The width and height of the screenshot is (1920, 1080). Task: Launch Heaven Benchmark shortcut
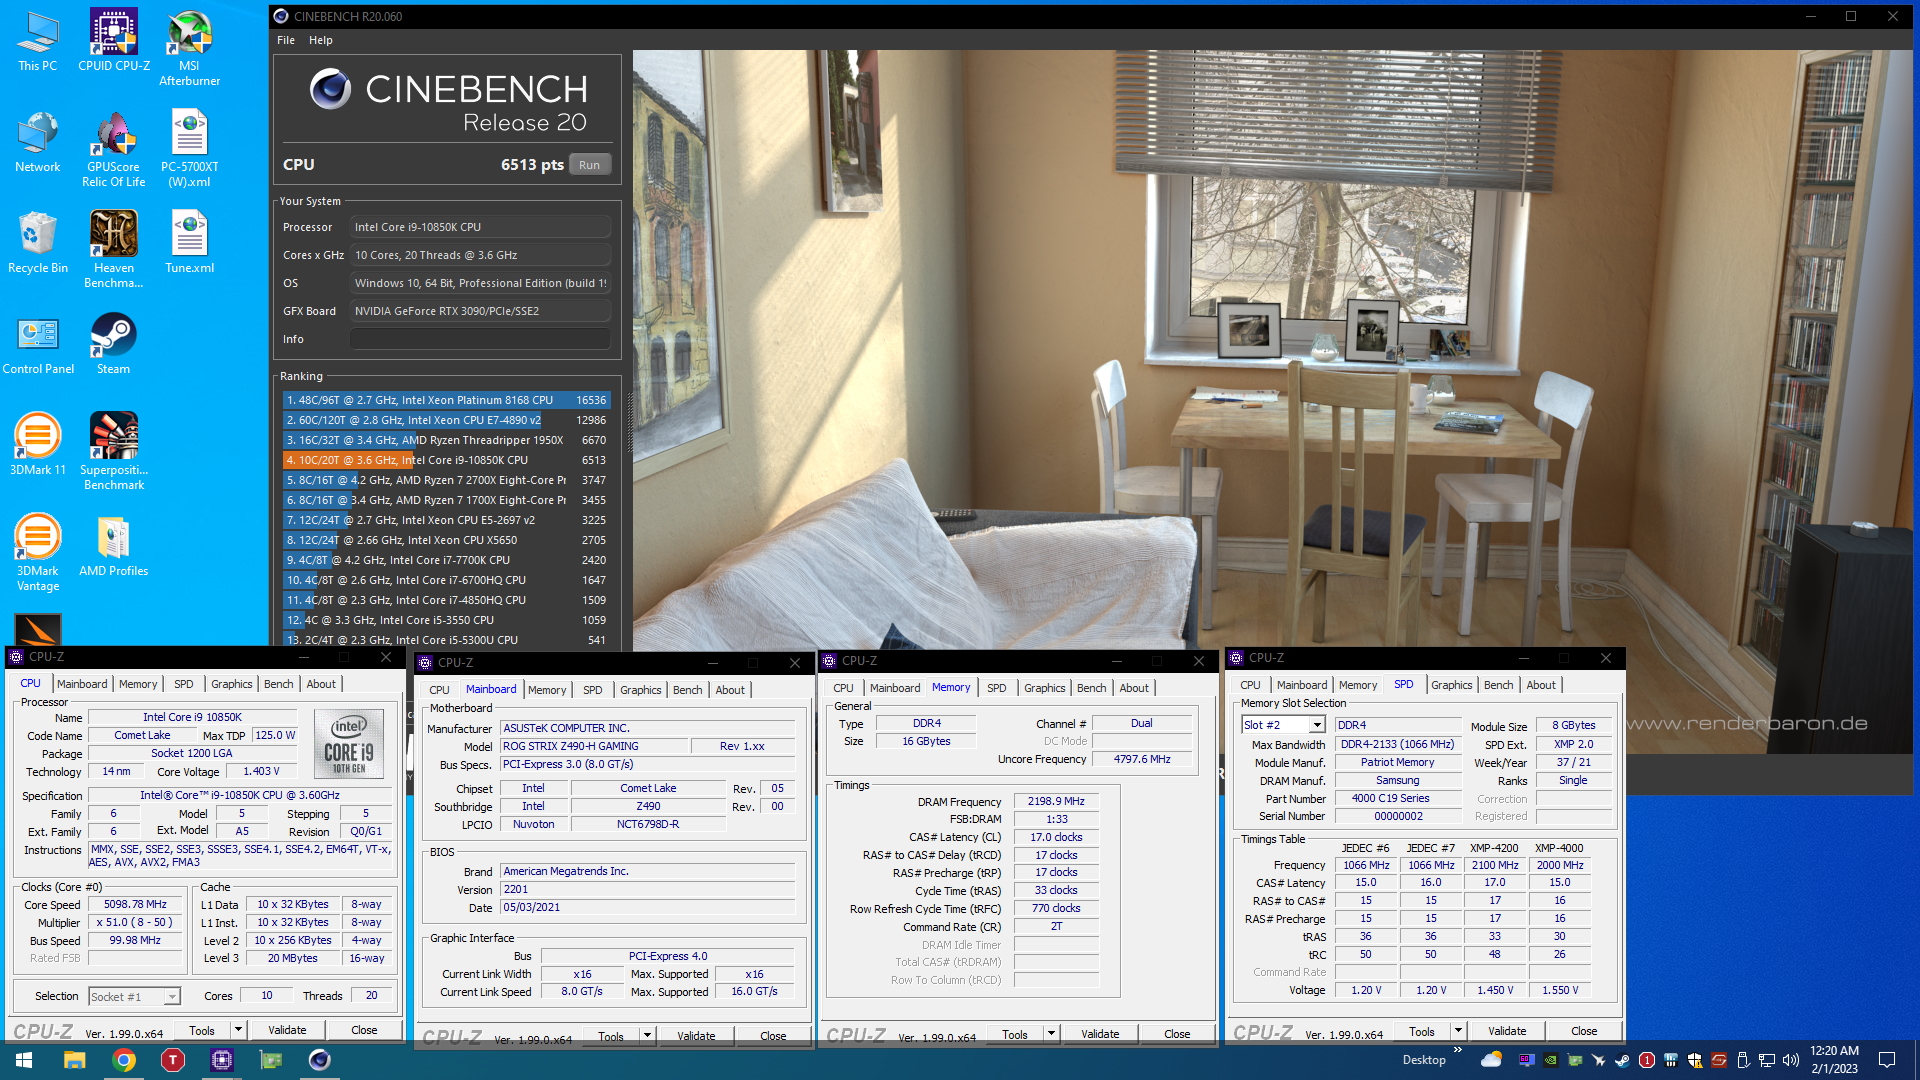pyautogui.click(x=113, y=249)
